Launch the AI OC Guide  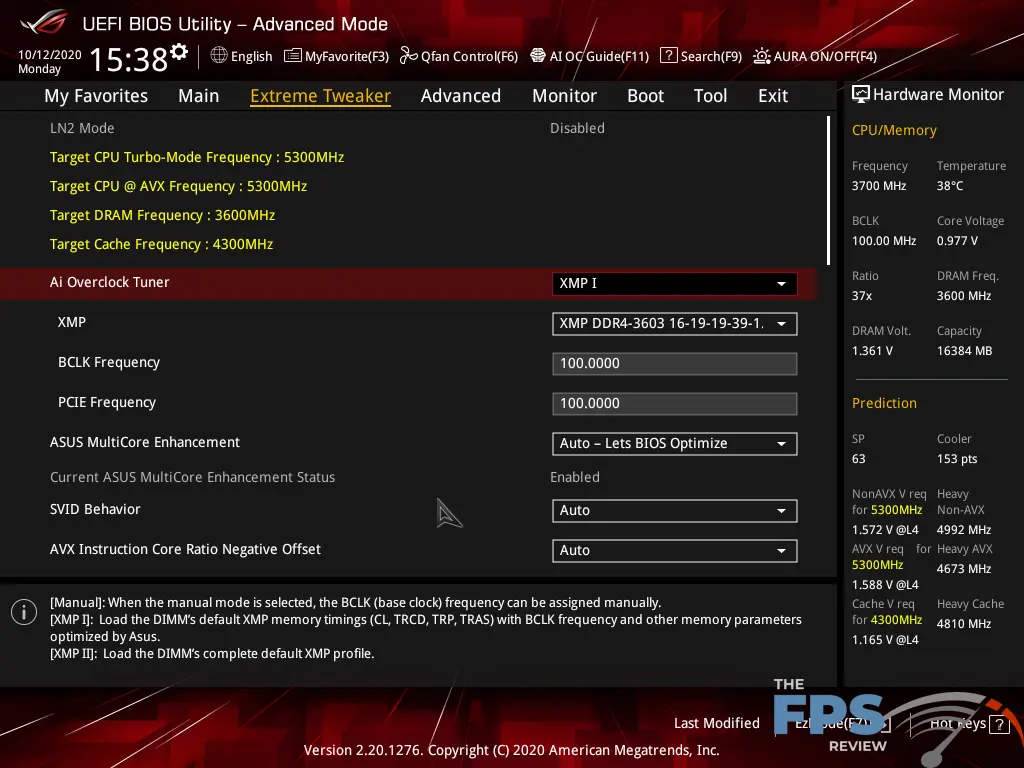pos(589,56)
